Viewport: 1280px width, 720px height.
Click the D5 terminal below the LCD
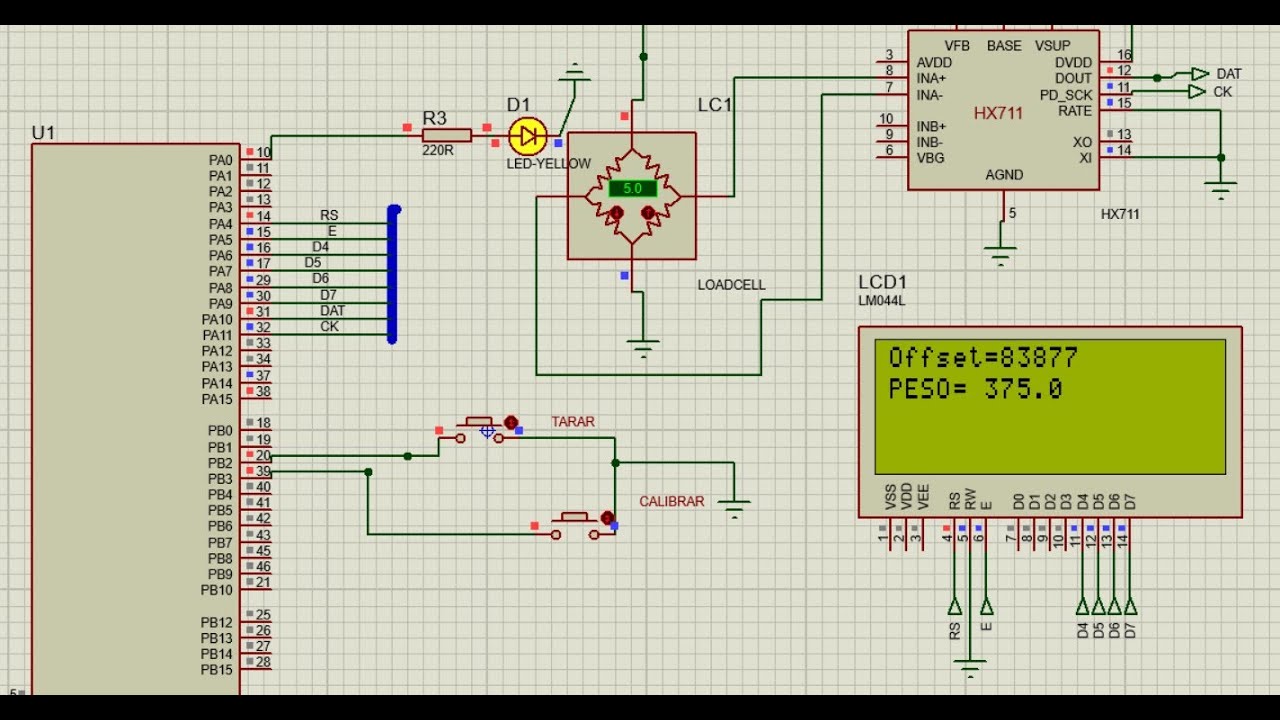(1098, 606)
